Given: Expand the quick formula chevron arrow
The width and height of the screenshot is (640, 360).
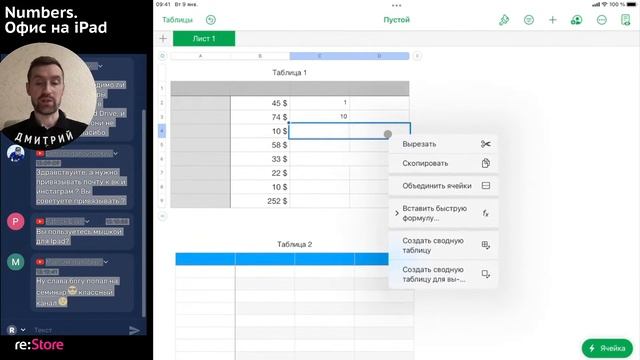Looking at the screenshot, I should (x=396, y=213).
